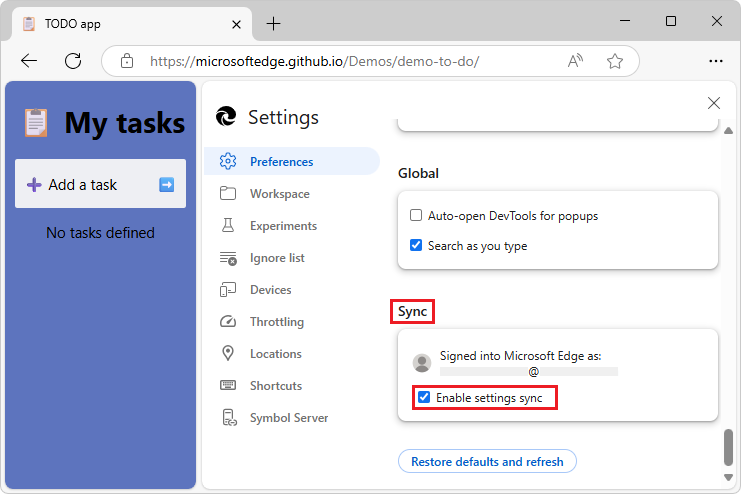Click the Experiments flask icon
Viewport: 741px width, 494px height.
click(x=228, y=225)
